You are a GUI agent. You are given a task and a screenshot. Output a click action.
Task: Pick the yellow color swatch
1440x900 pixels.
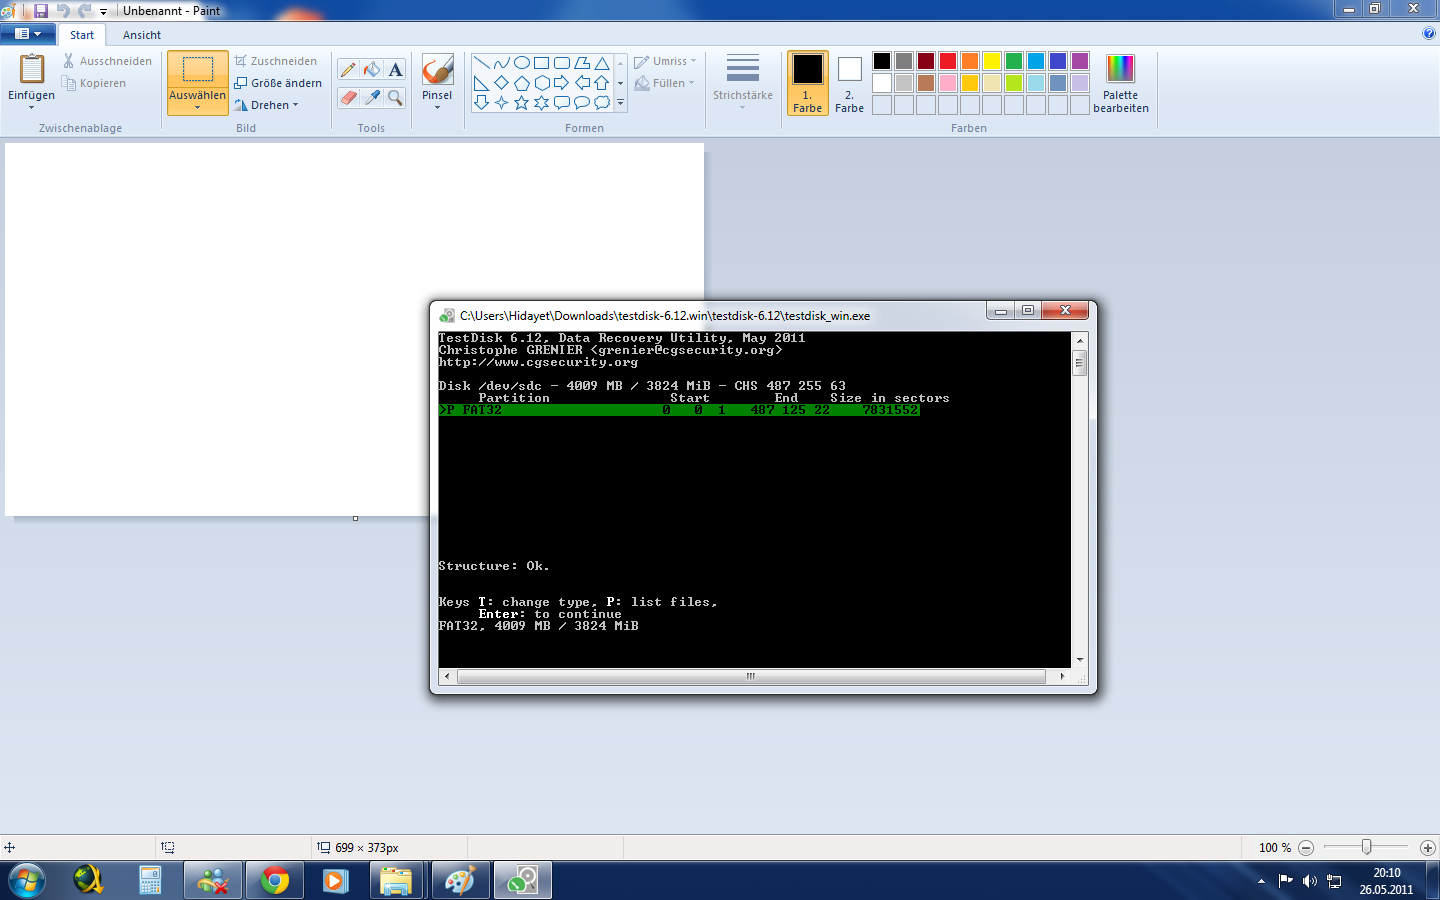click(x=992, y=61)
